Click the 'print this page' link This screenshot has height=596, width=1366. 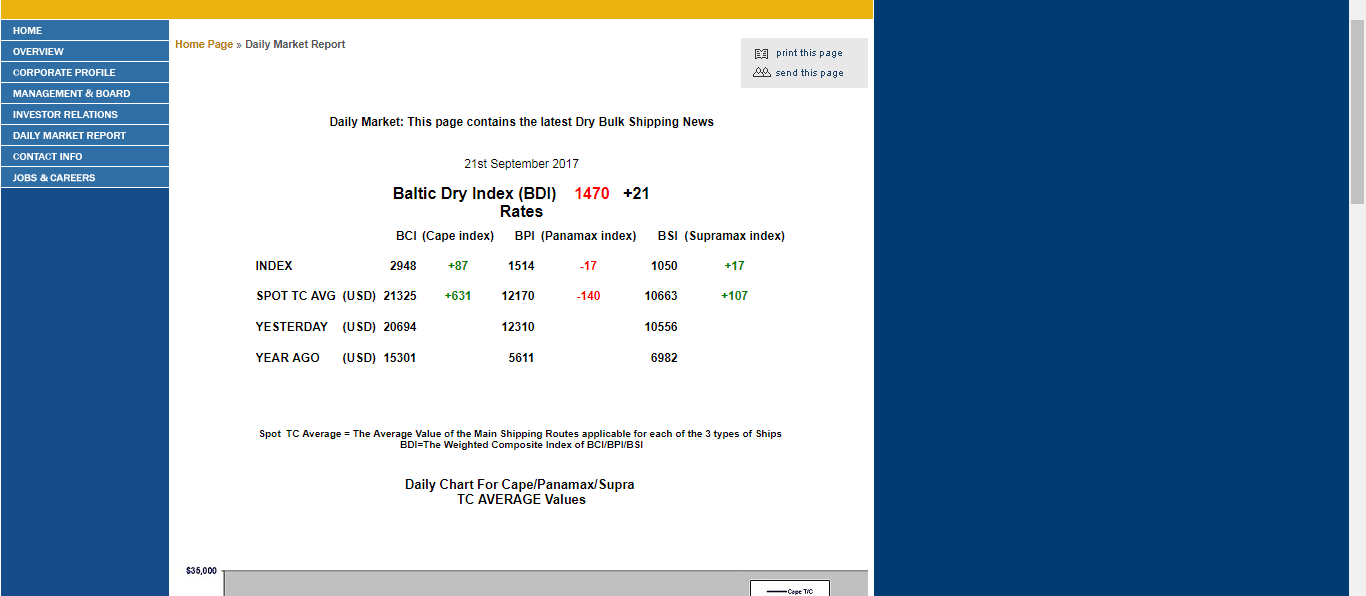click(809, 53)
